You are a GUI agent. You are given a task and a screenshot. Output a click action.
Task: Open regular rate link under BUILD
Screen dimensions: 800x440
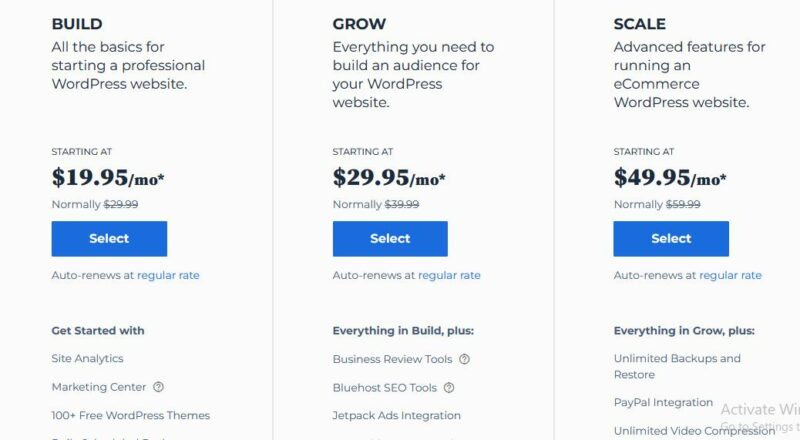click(x=168, y=275)
